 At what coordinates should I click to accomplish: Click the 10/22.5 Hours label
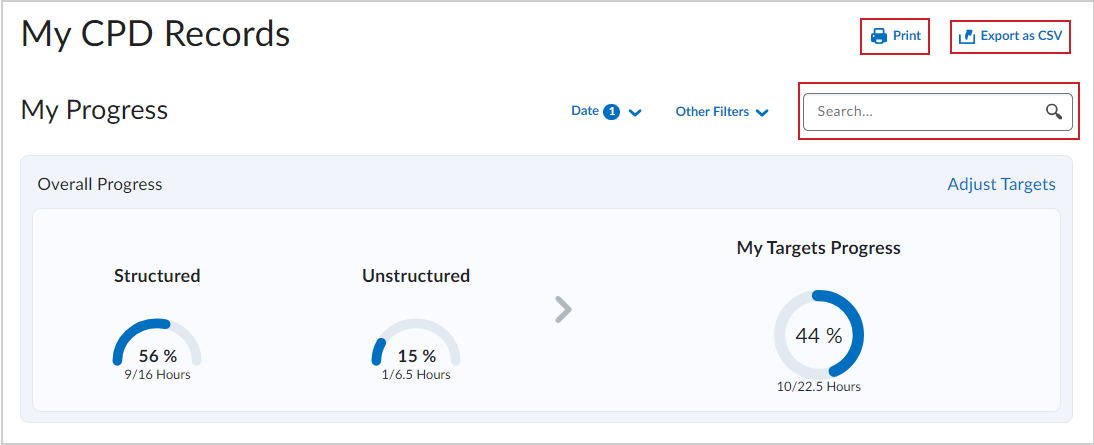point(818,386)
